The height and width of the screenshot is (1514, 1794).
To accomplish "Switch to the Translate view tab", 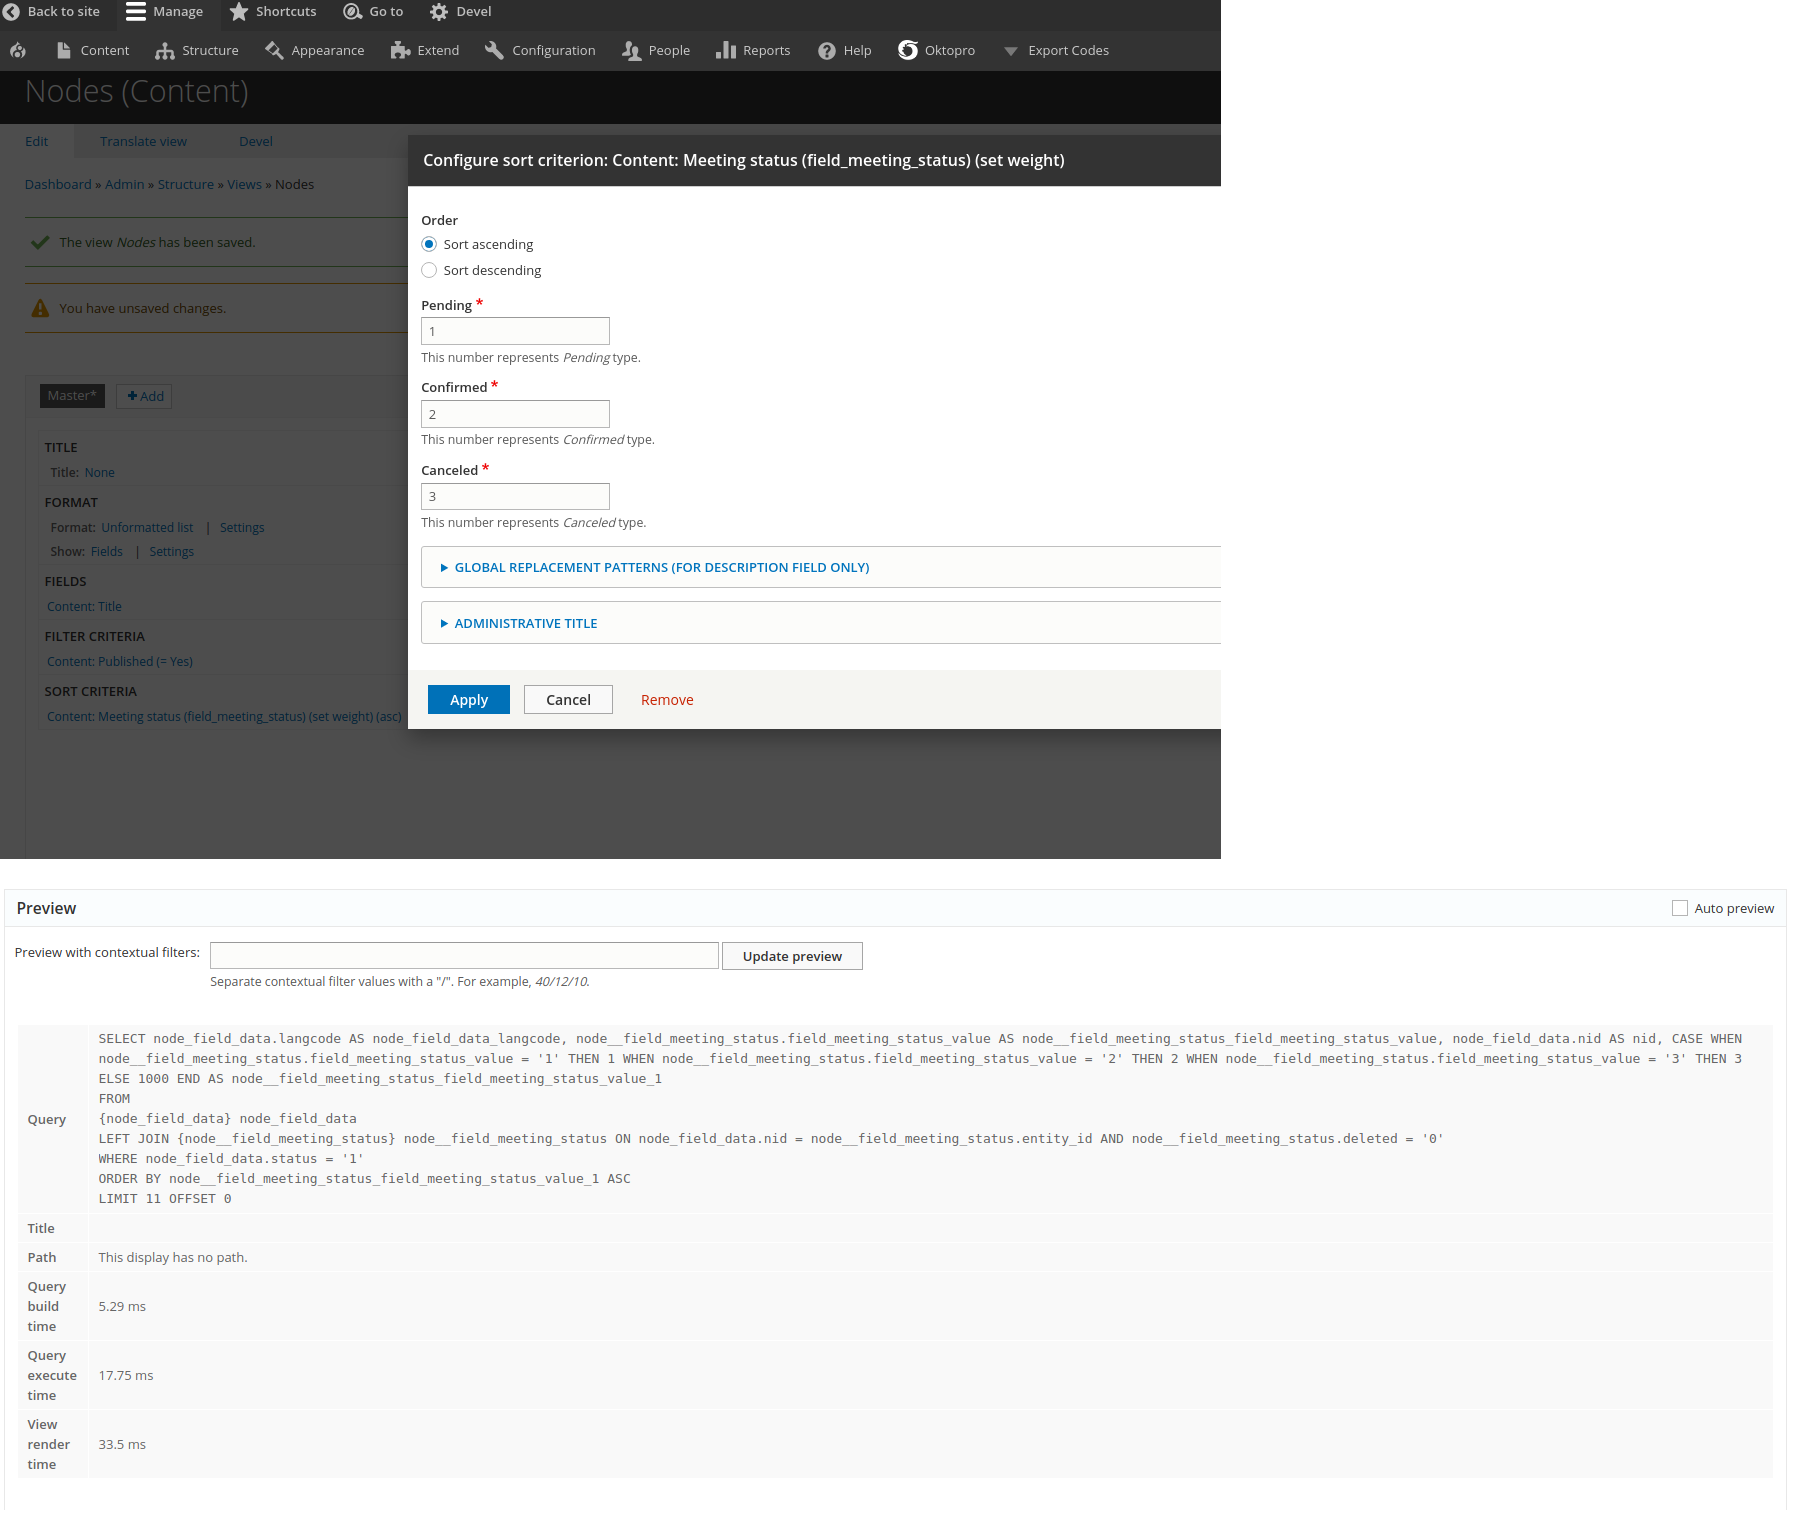I will click(x=142, y=141).
